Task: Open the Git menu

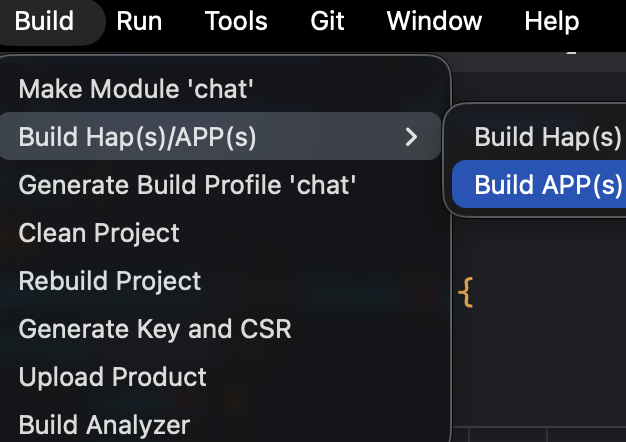Action: 326,21
